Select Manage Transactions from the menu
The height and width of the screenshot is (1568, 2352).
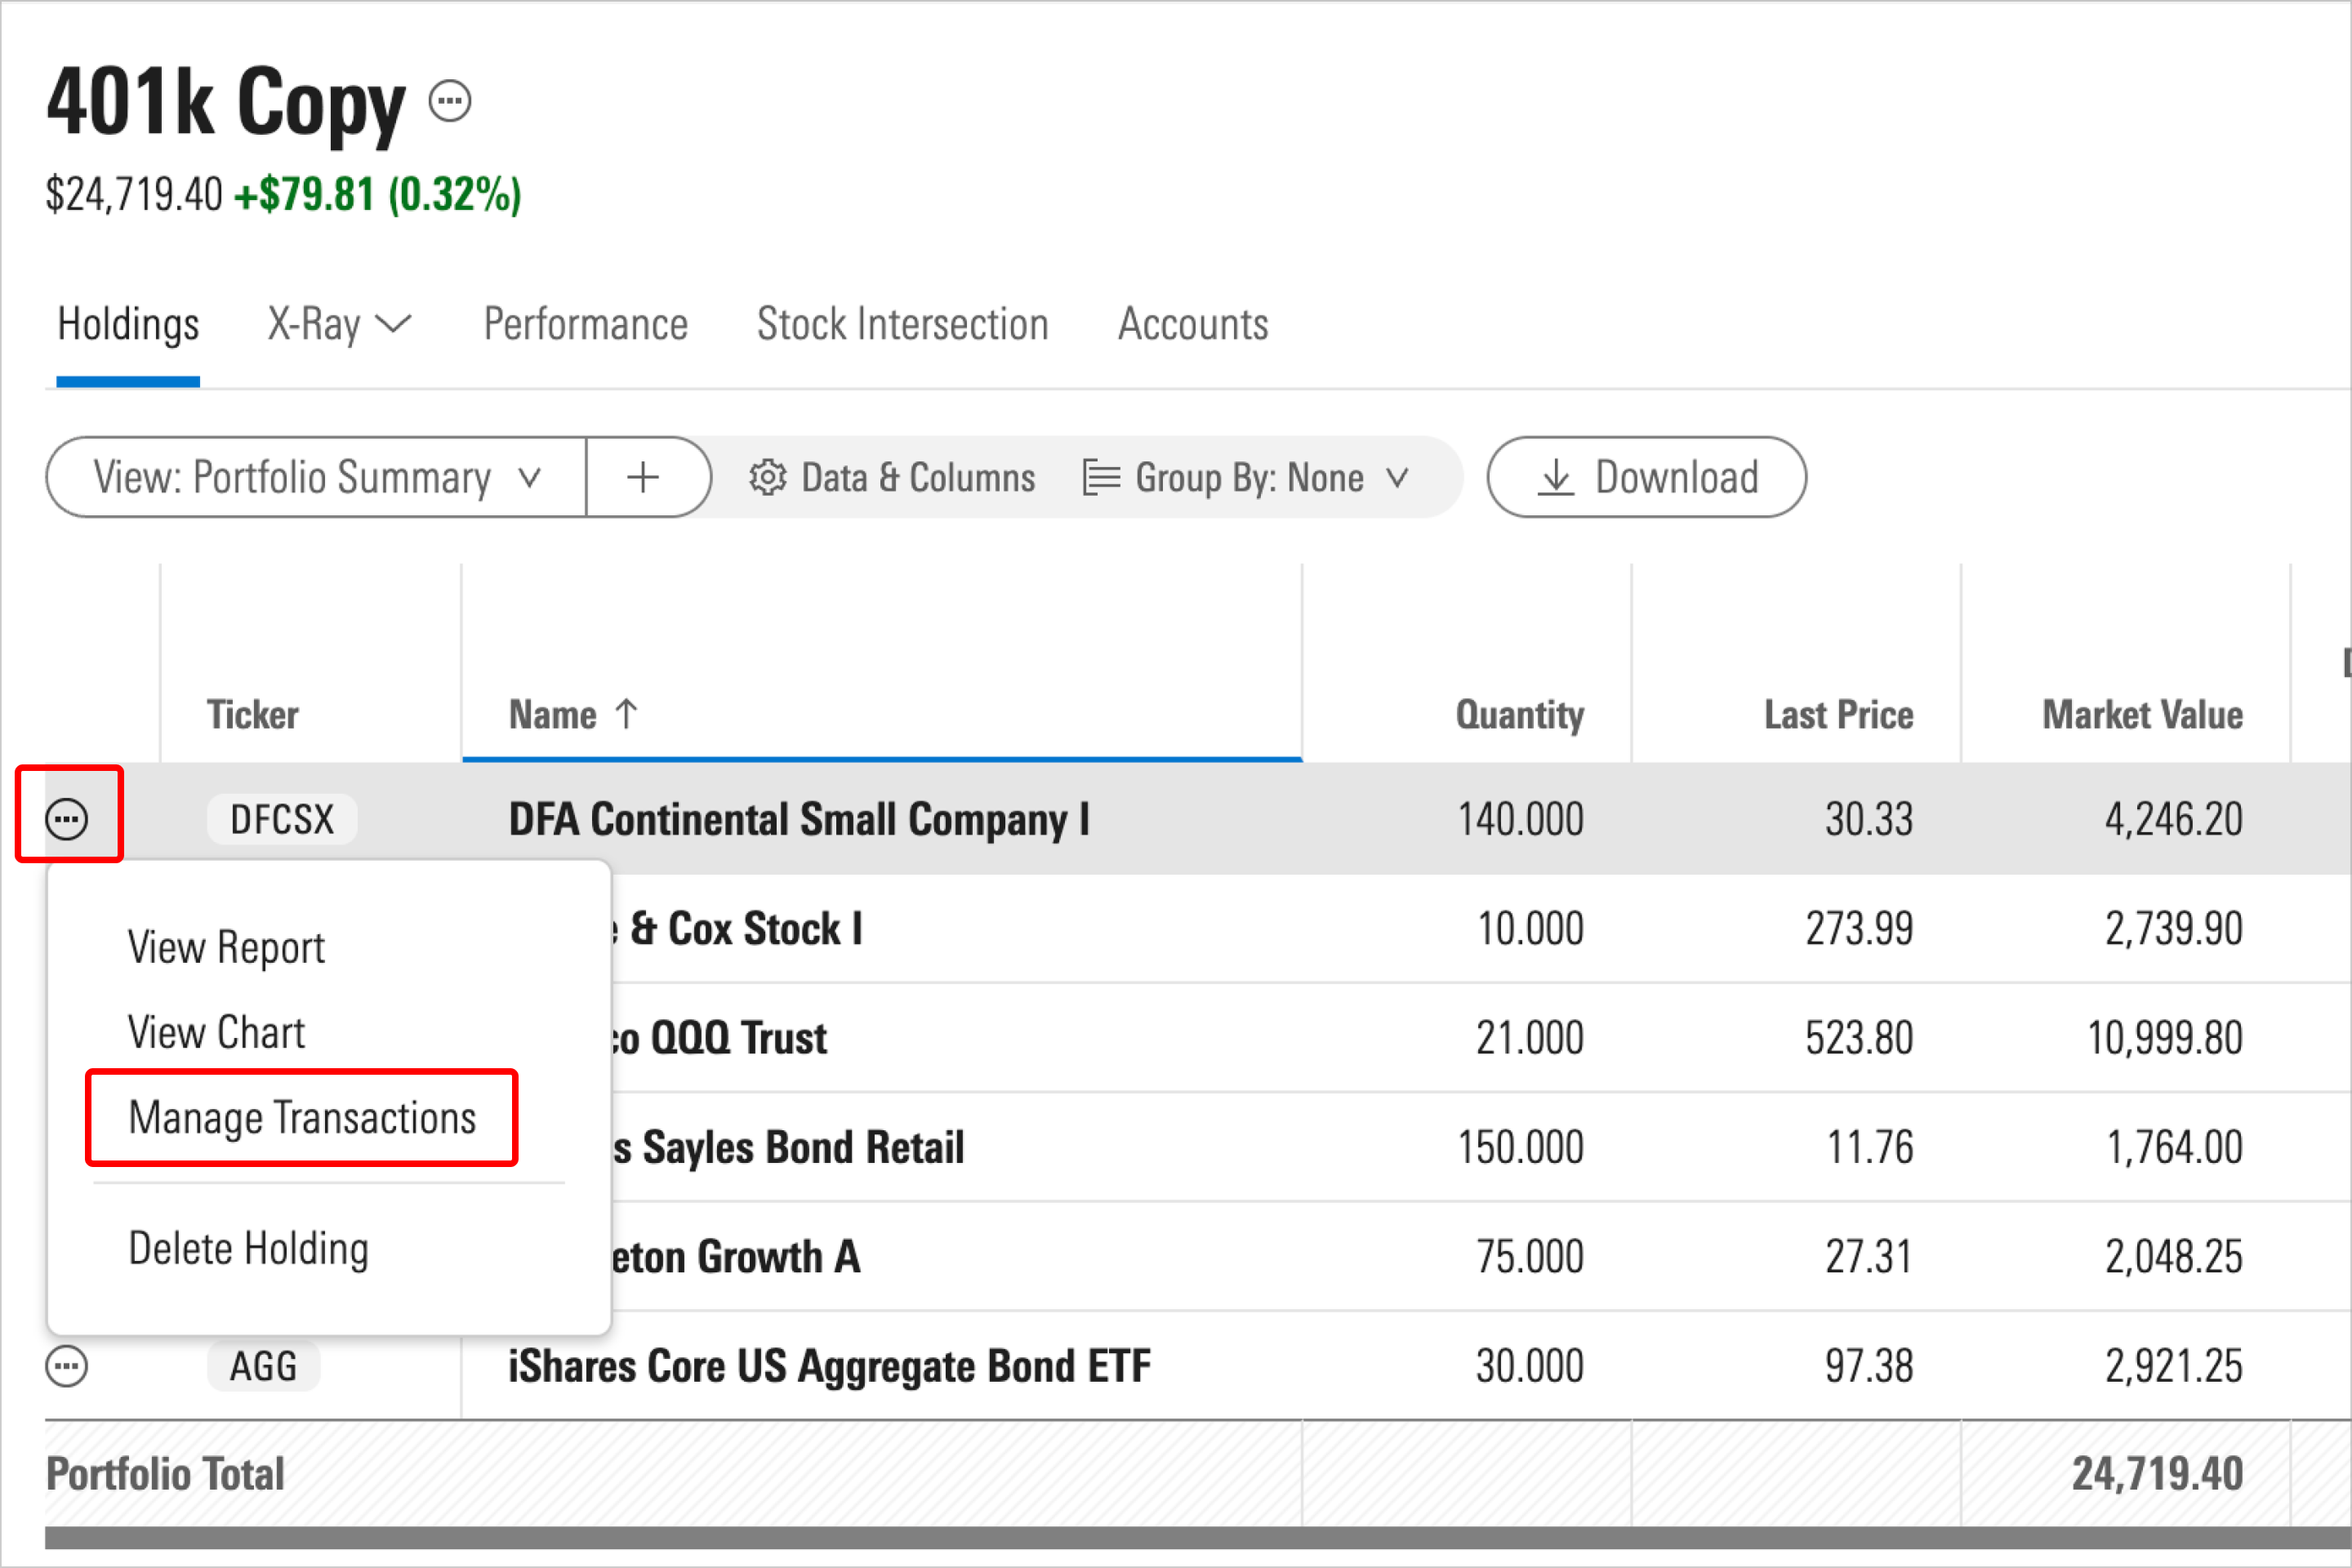point(302,1118)
